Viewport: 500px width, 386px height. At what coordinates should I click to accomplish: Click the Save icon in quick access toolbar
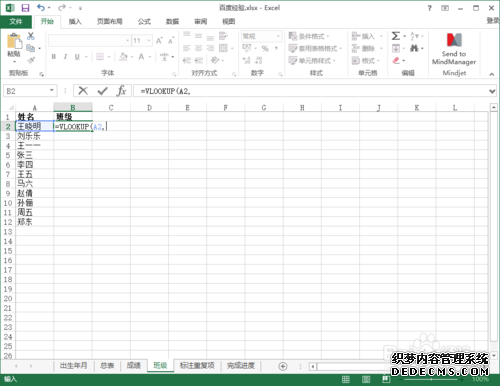[25, 8]
